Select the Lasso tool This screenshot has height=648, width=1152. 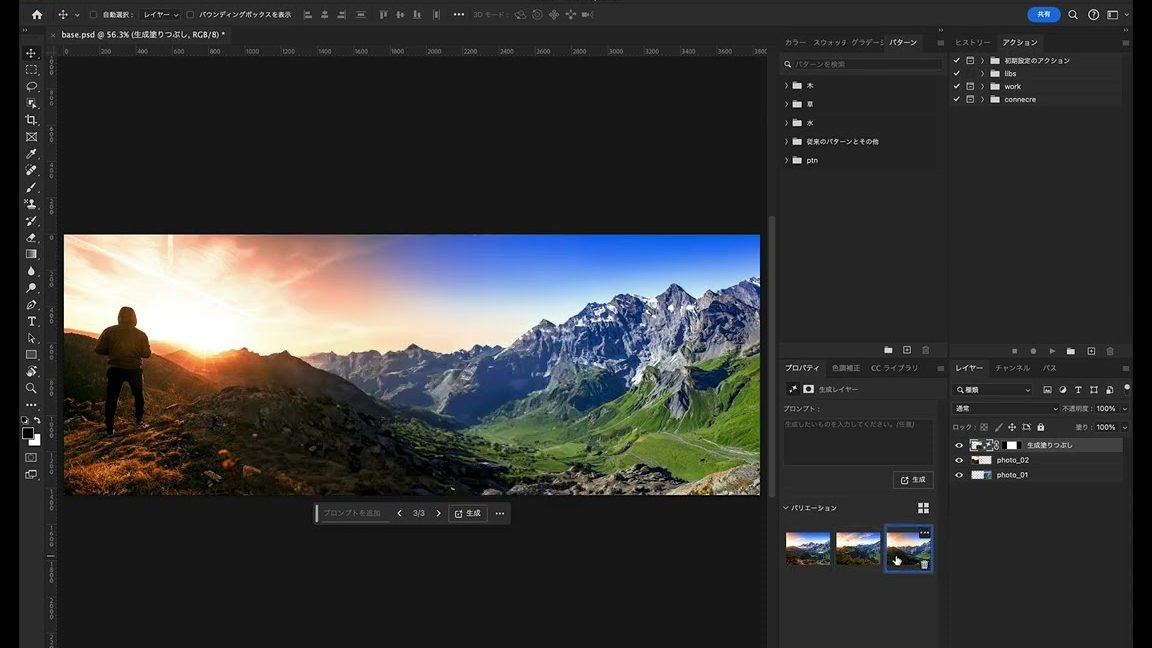[x=31, y=87]
